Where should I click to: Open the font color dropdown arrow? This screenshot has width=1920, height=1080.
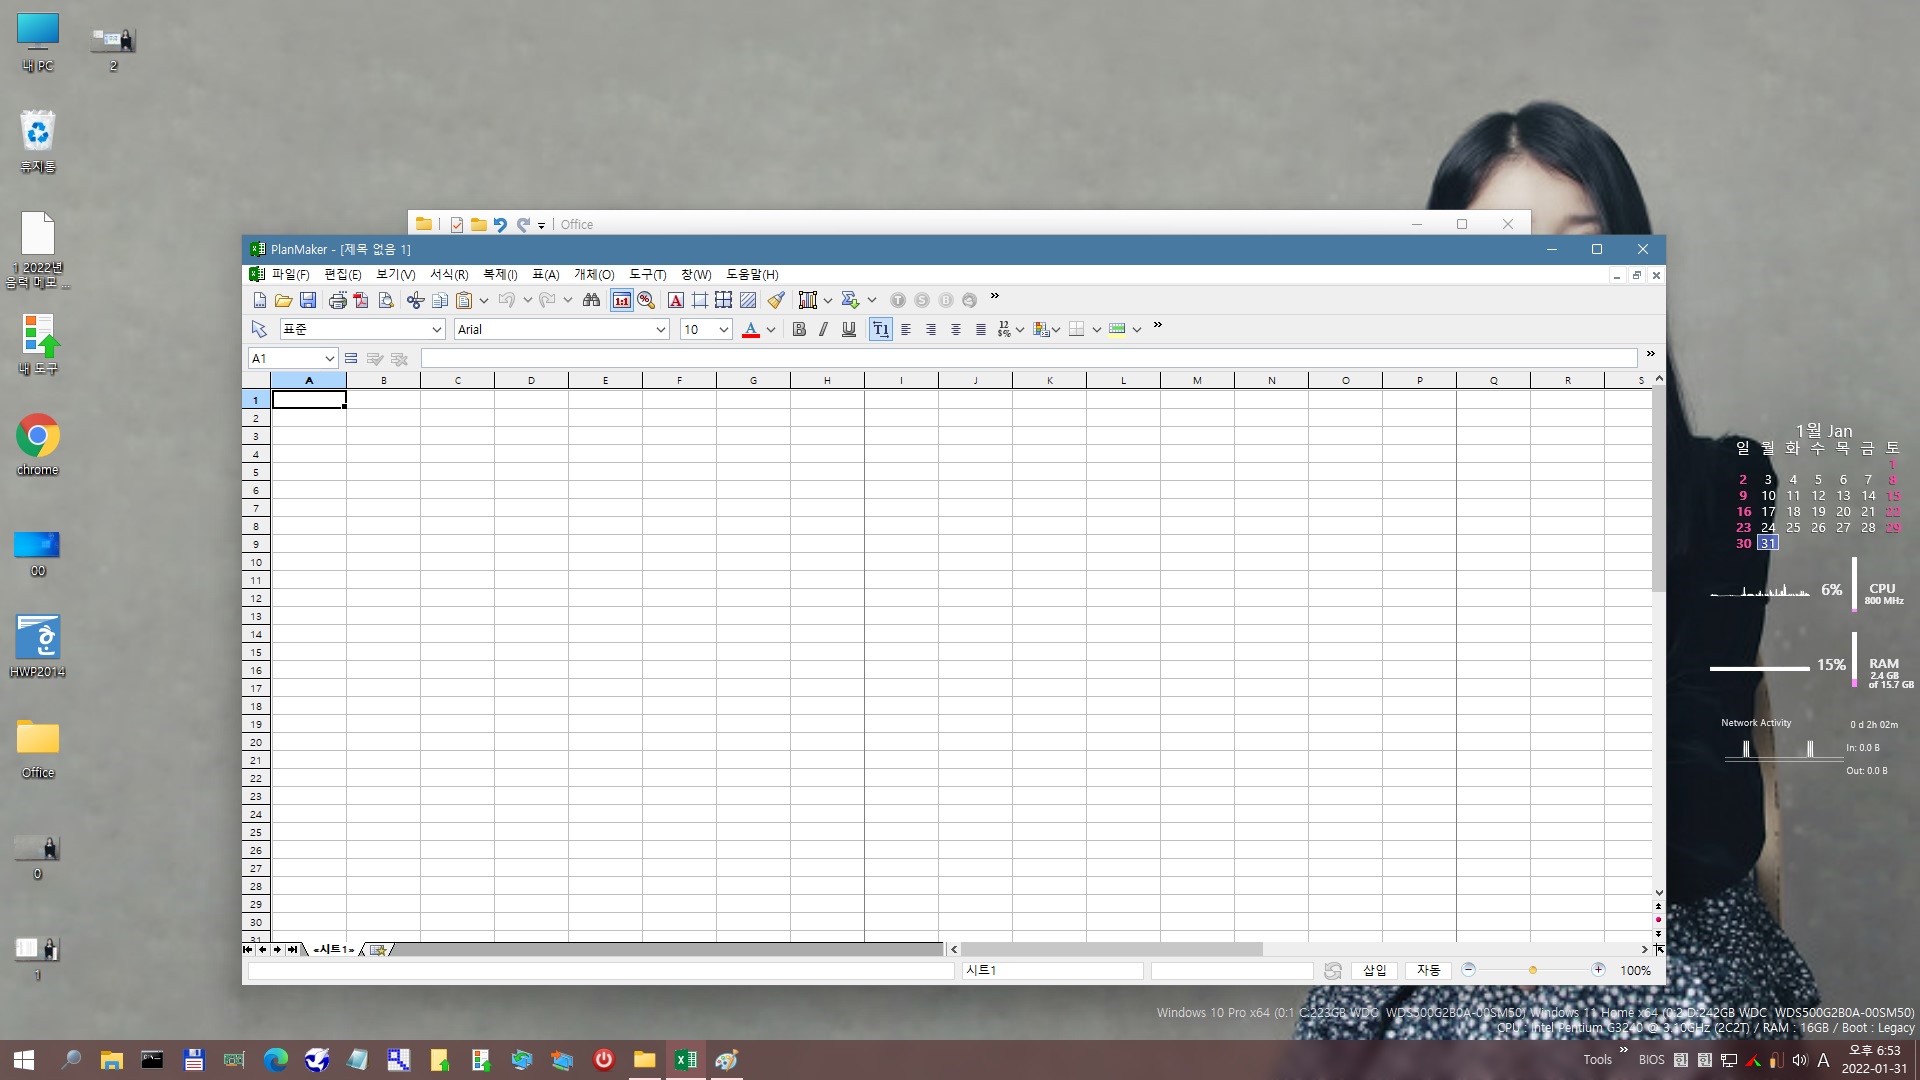771,329
